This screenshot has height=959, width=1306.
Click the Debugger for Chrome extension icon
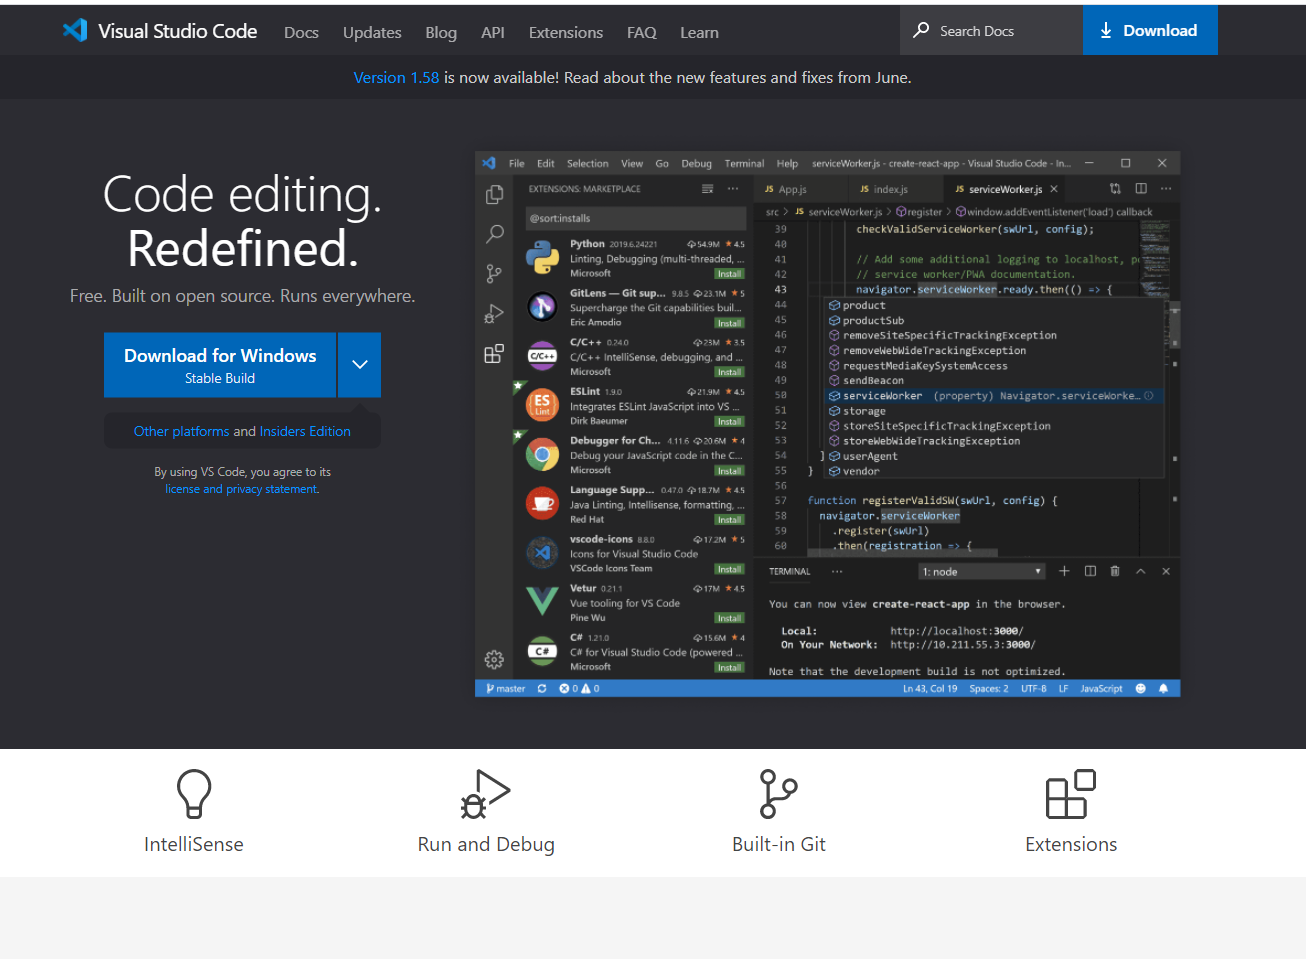(542, 455)
